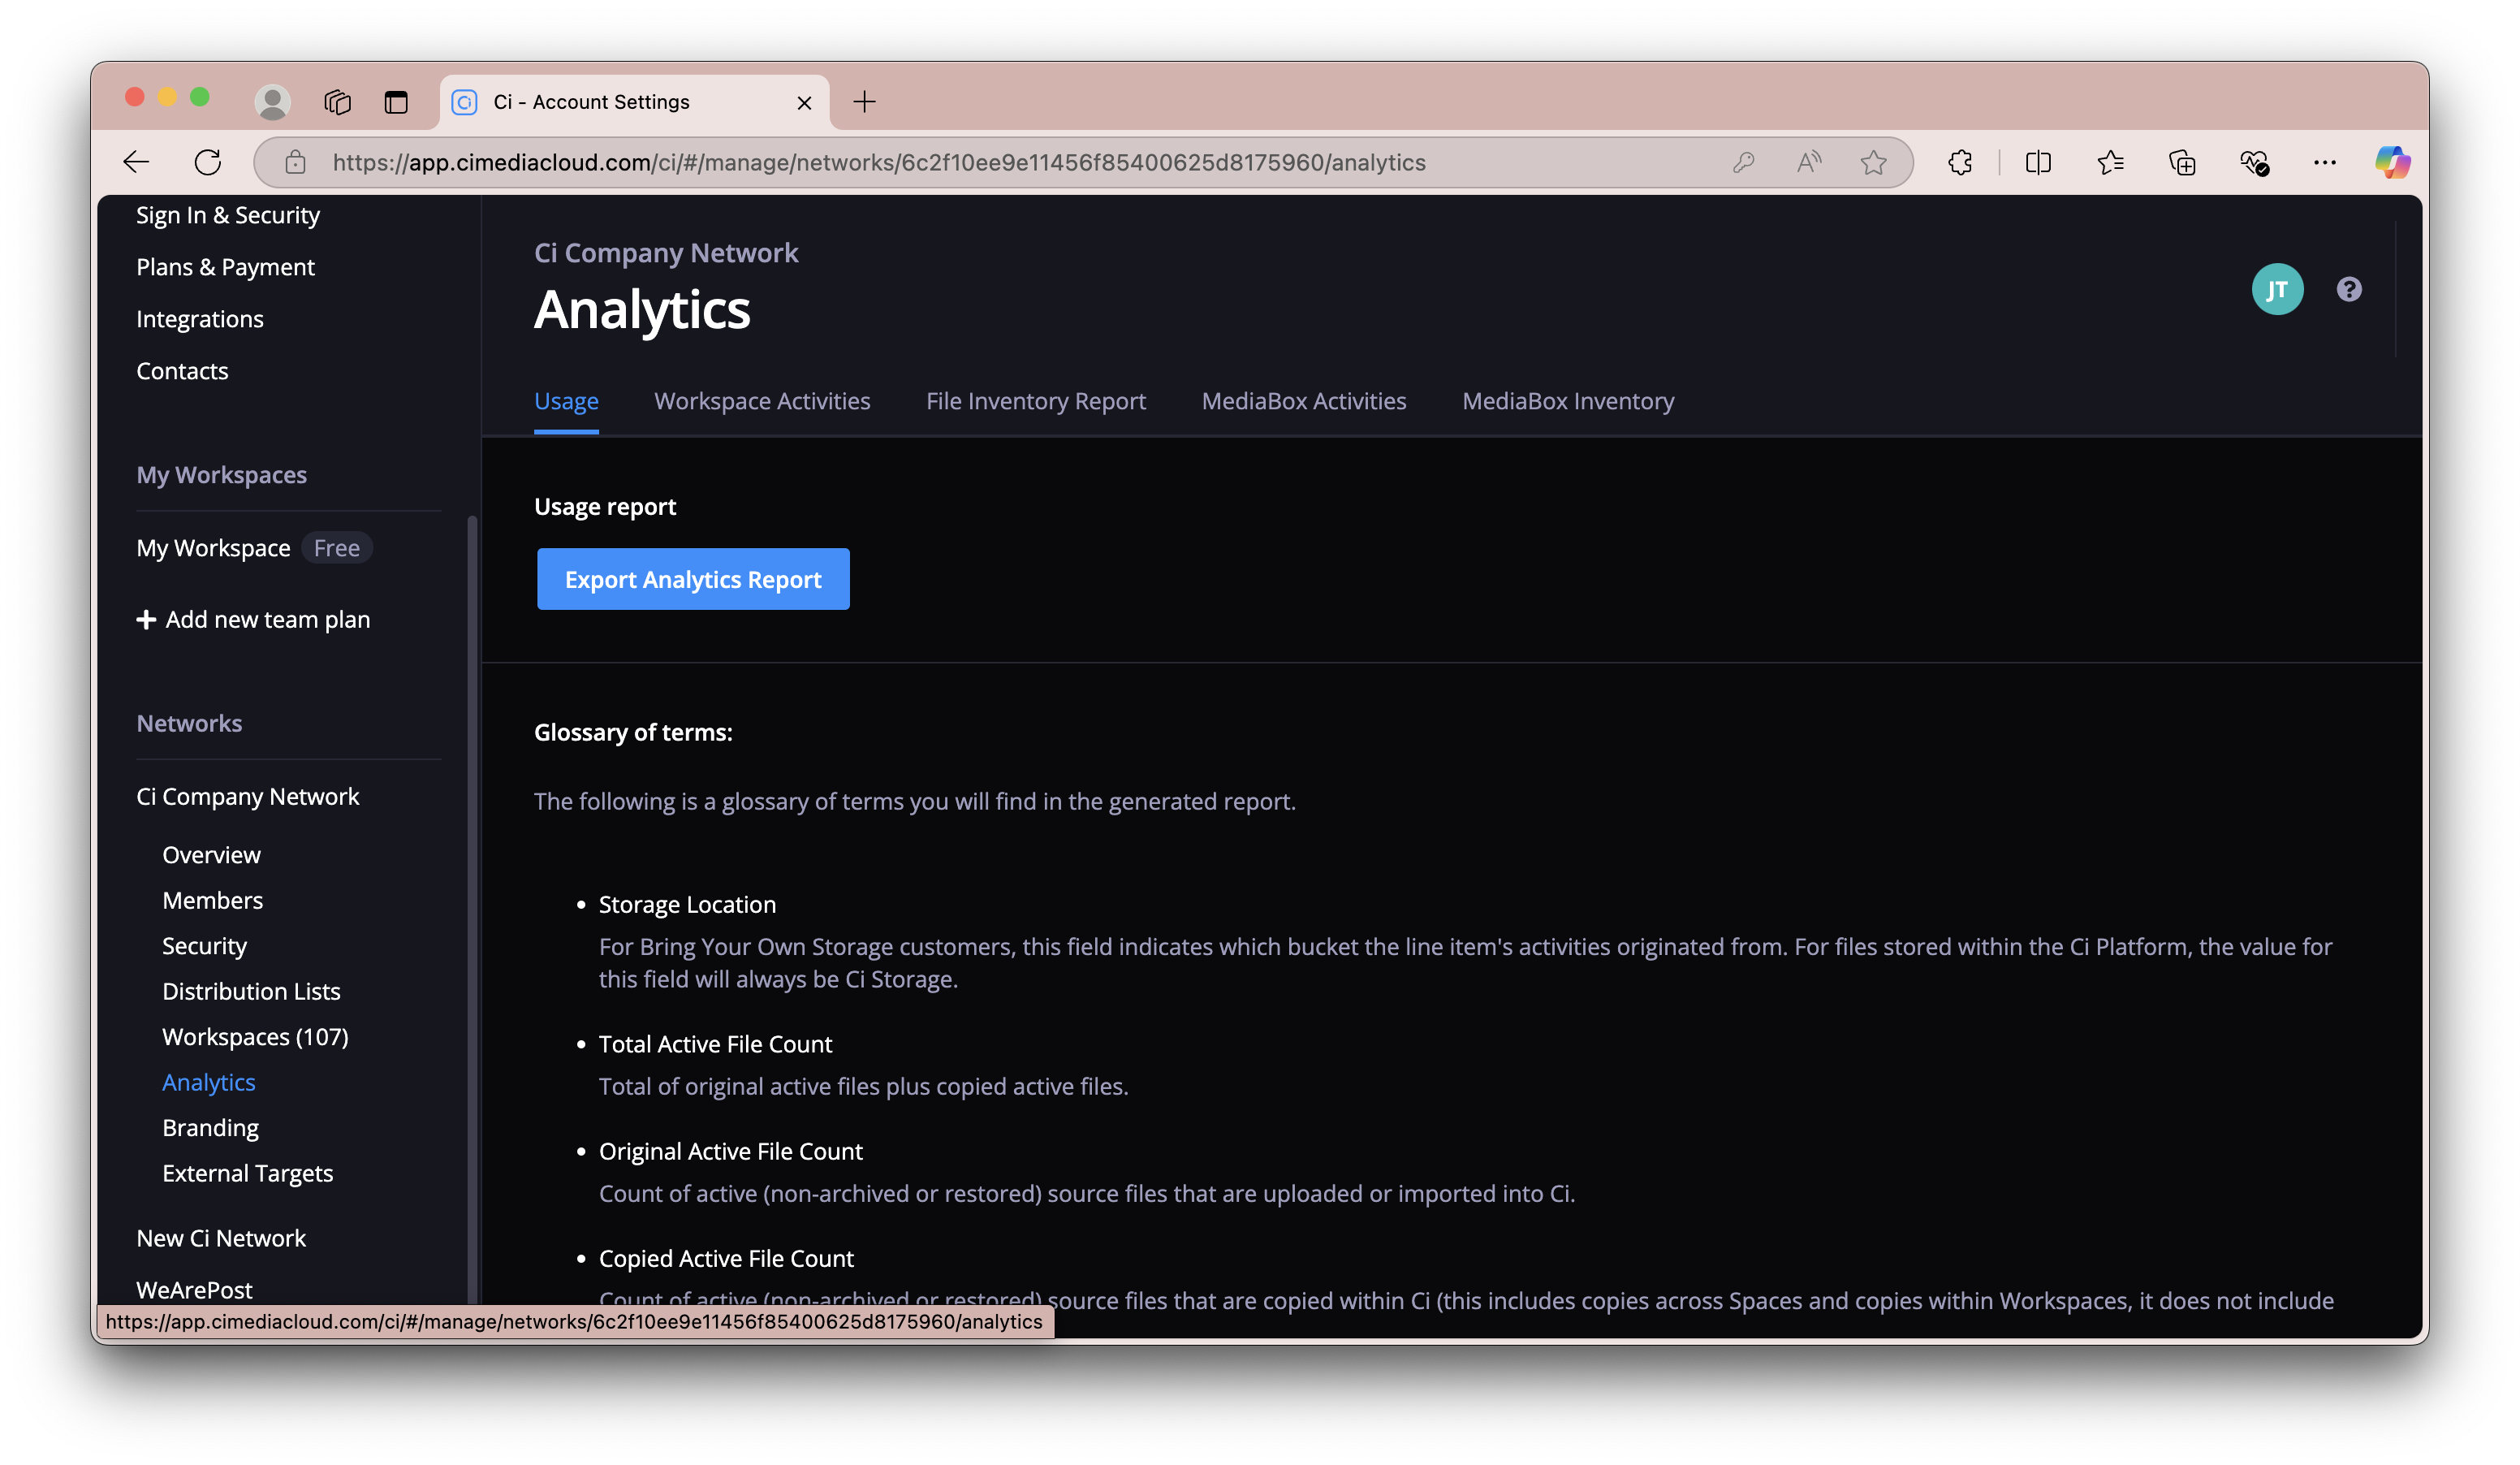Select the Usage tab
This screenshot has width=2520, height=1465.
click(x=566, y=401)
